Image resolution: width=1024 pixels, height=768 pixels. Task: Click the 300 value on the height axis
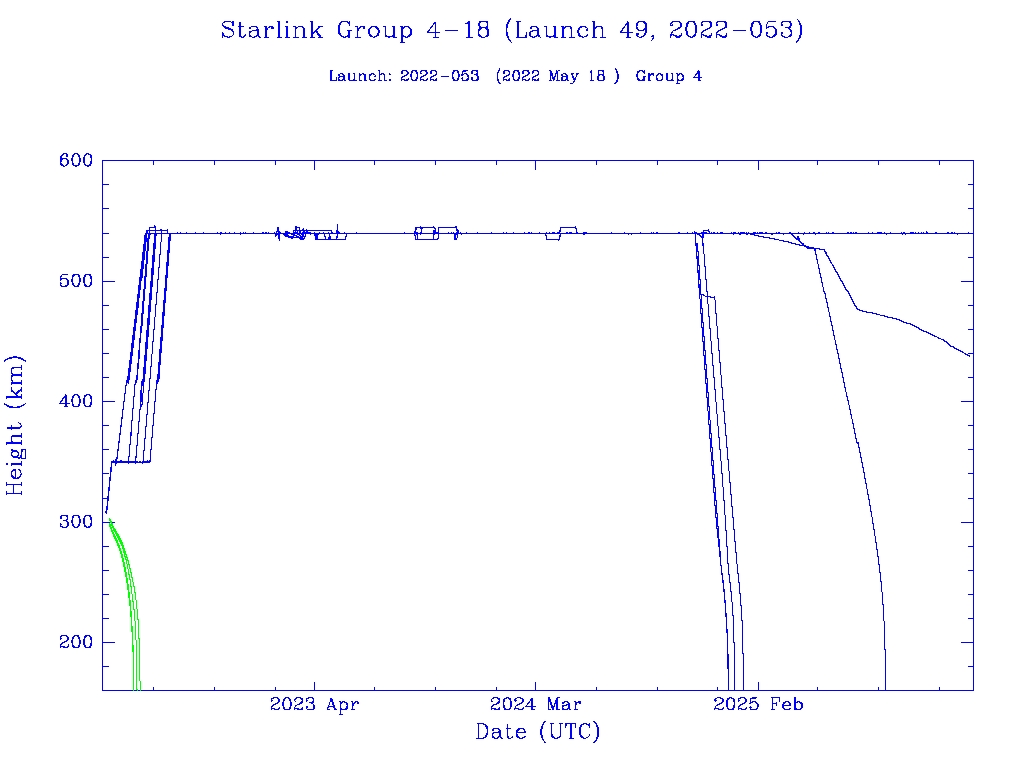pos(76,522)
